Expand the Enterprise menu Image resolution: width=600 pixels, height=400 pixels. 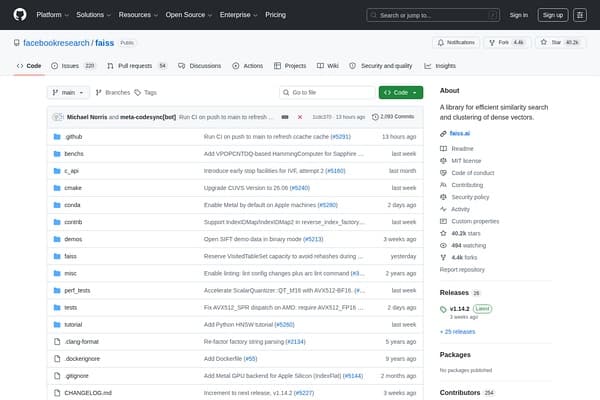click(x=238, y=15)
